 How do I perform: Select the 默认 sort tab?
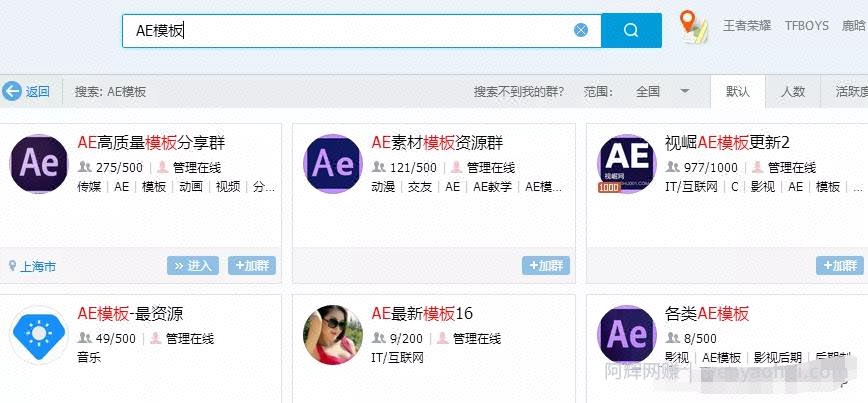737,92
